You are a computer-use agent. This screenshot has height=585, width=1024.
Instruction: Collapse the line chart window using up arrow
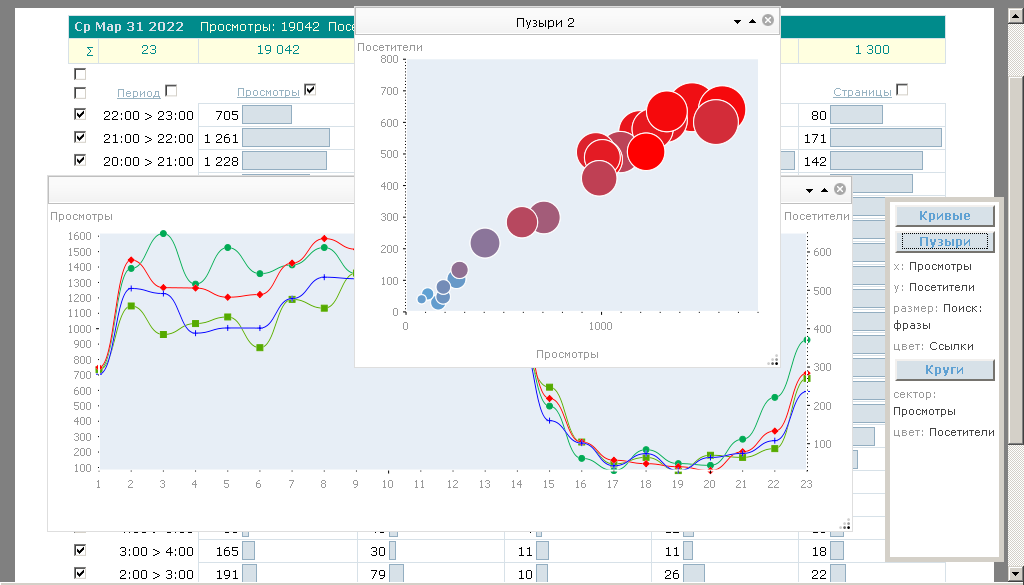(x=824, y=189)
